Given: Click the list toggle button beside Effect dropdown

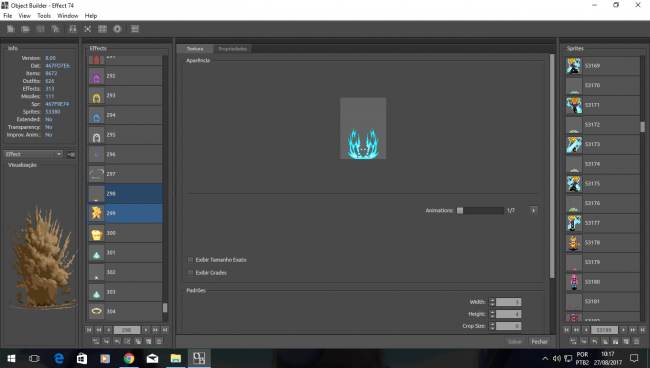Looking at the screenshot, I should (71, 154).
